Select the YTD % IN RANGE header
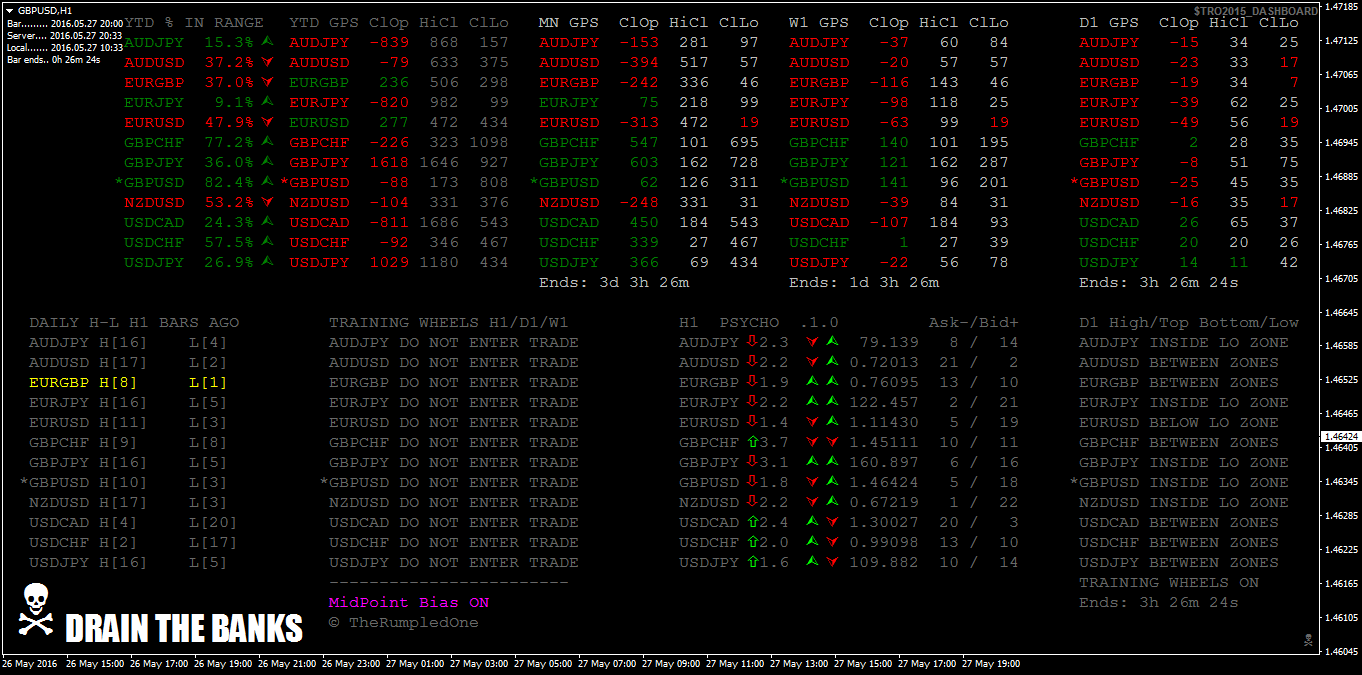 194,22
